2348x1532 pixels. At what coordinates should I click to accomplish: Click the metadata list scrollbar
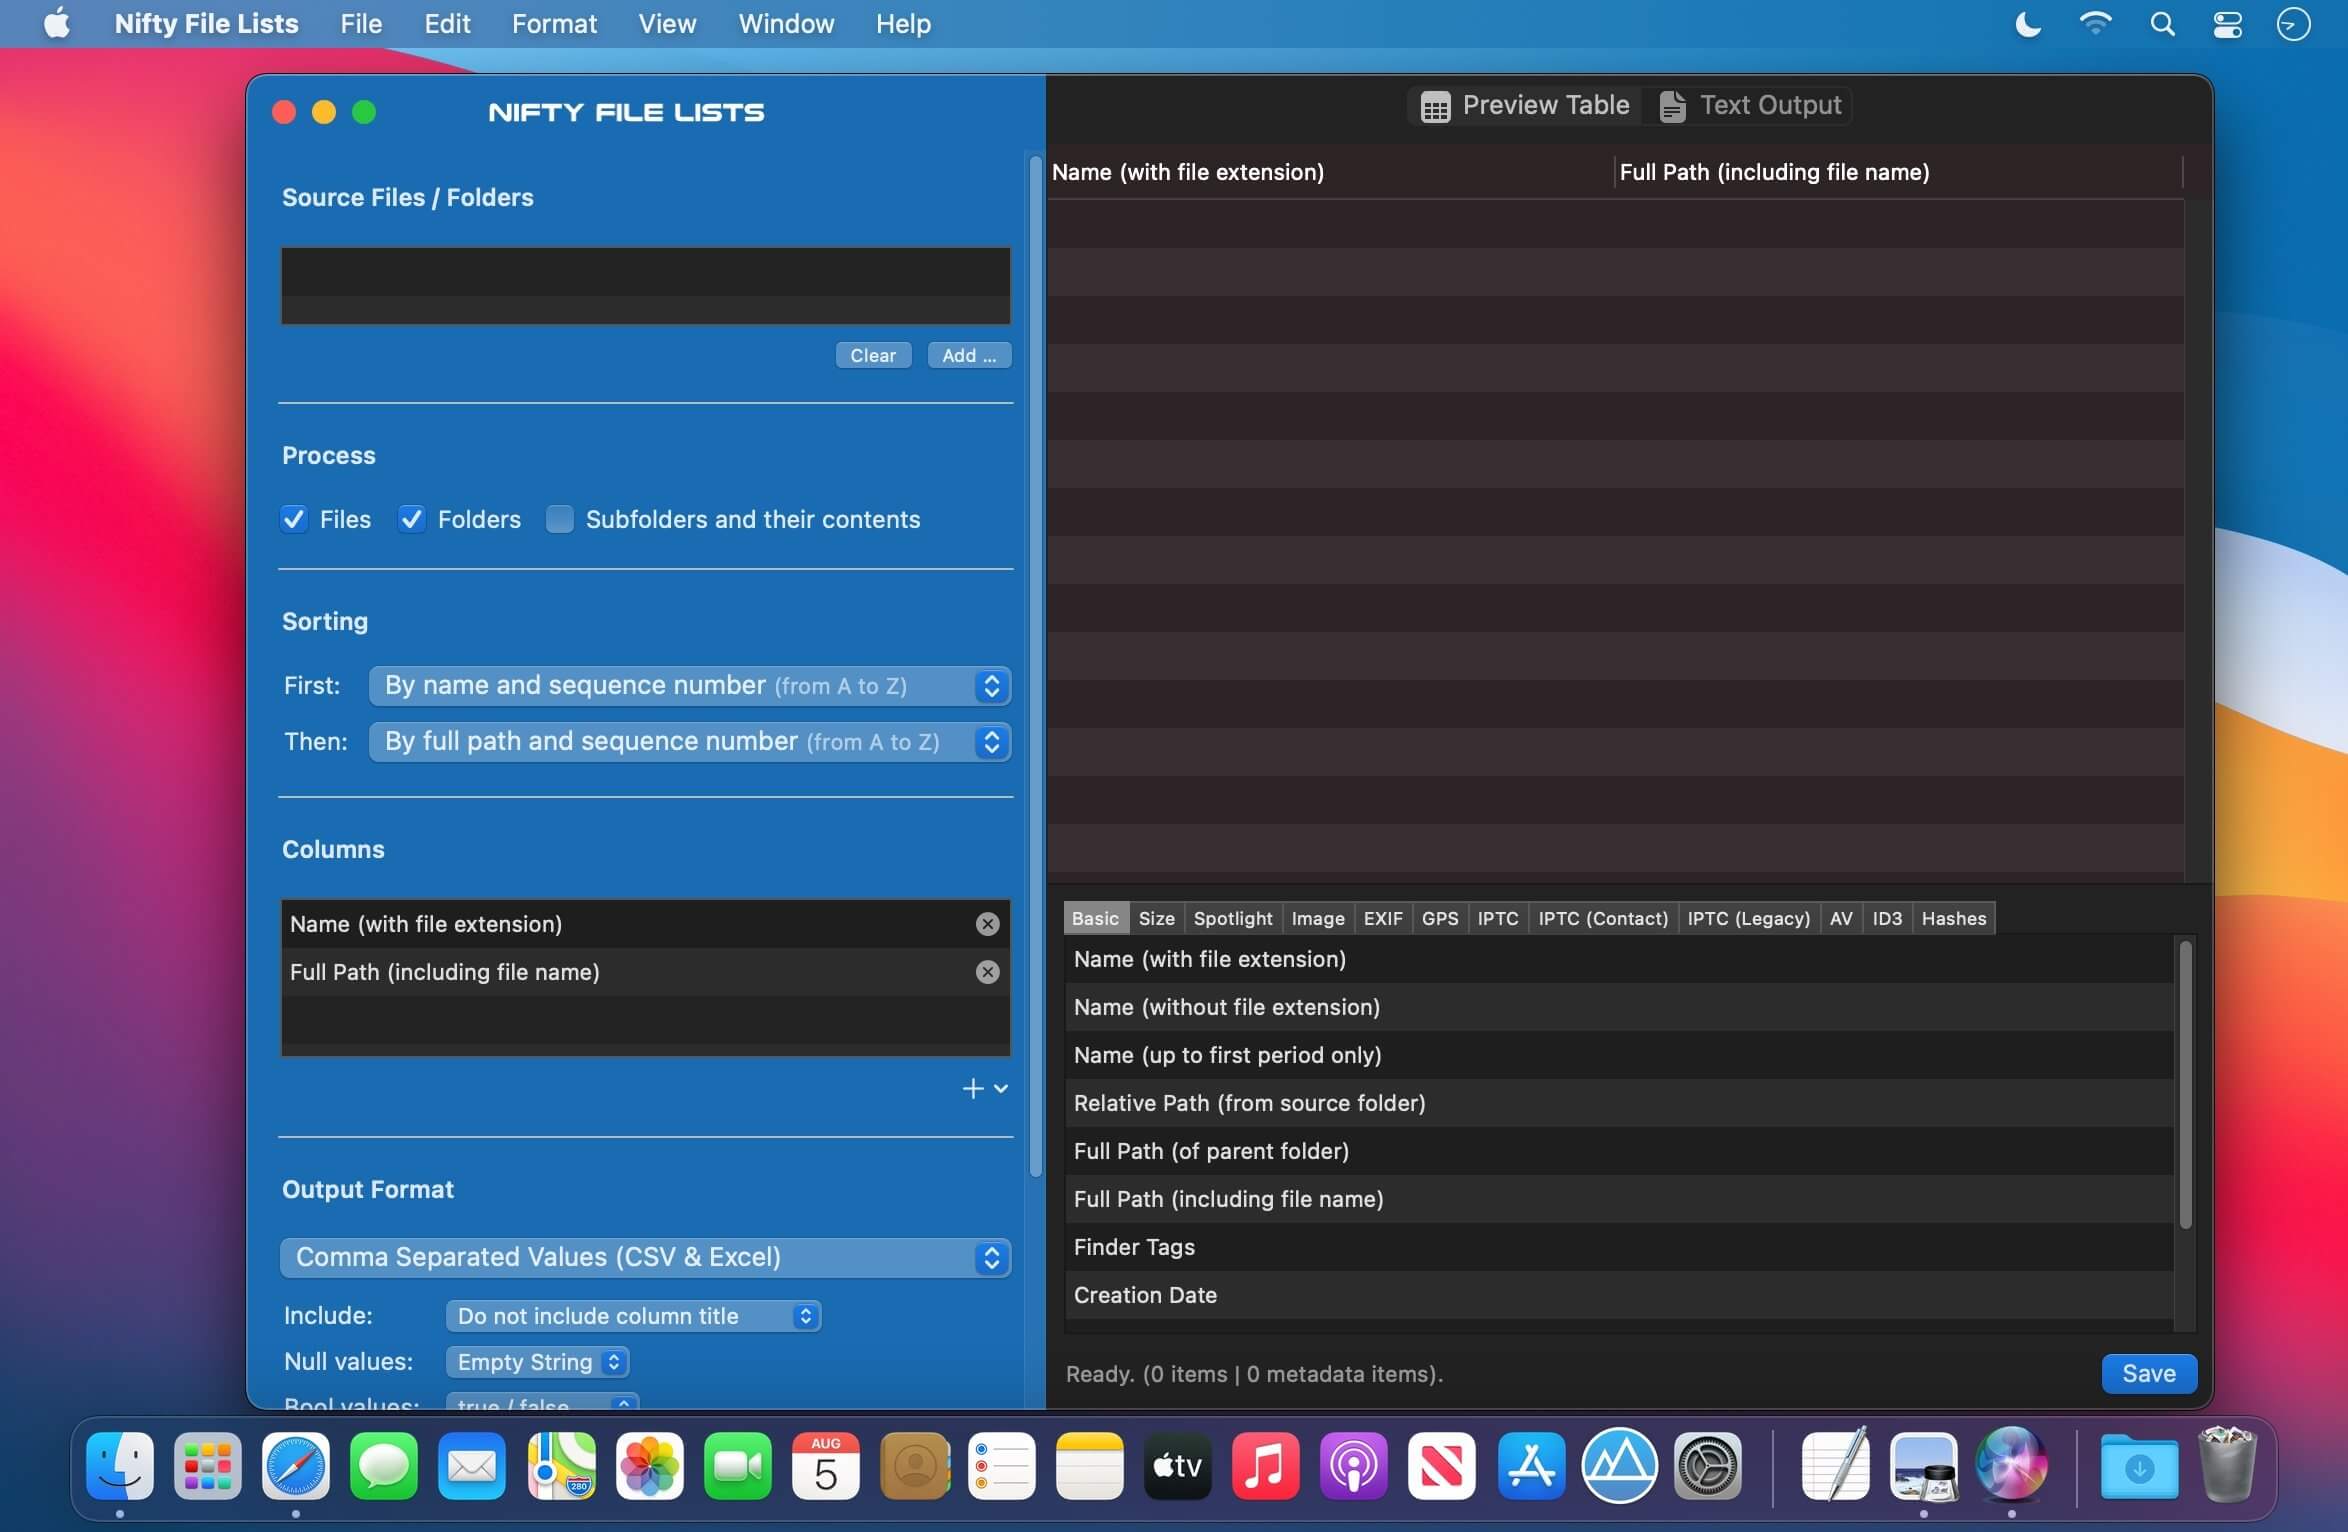2185,1085
